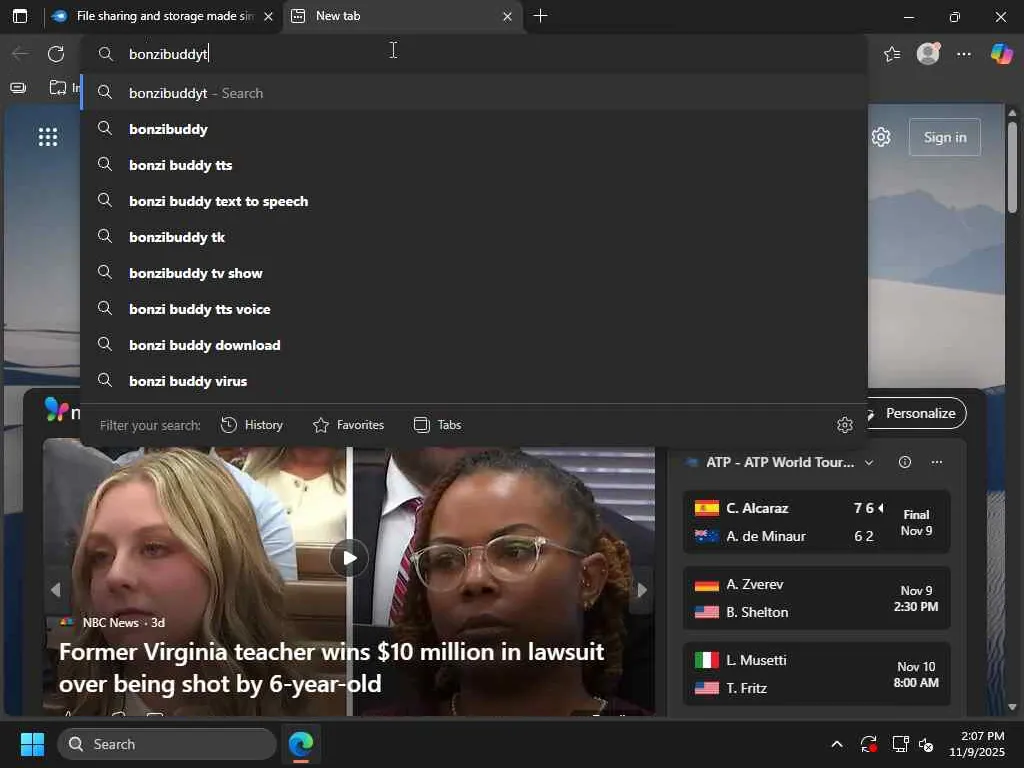This screenshot has width=1024, height=768.
Task: Open the network status tray icon
Action: coord(901,744)
